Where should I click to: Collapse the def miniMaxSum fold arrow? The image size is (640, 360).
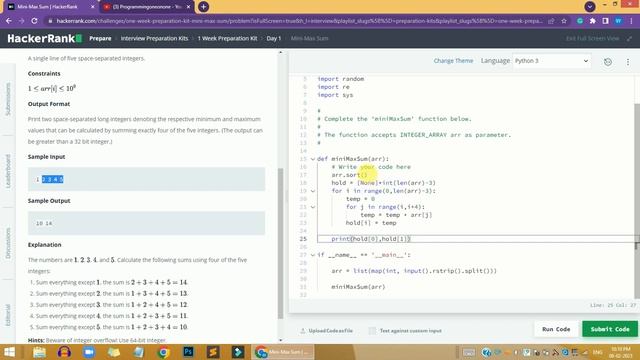click(x=313, y=159)
